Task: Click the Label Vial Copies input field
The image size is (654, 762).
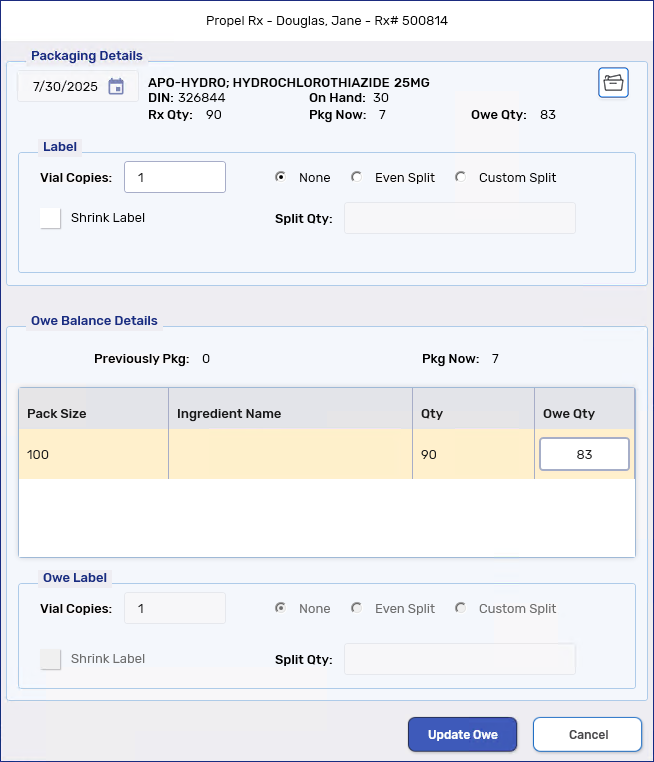Action: coord(175,177)
